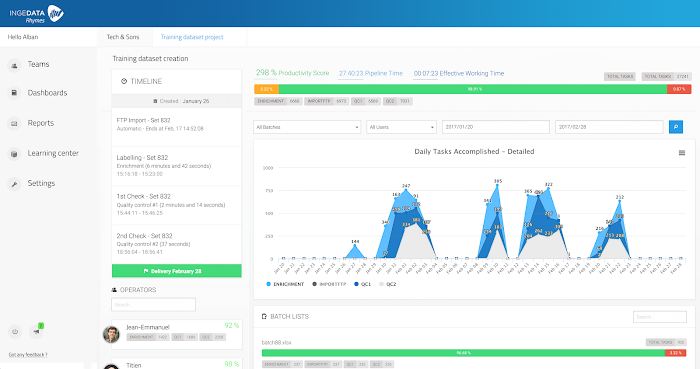Click Jean-Emmanuel's avatar photo

point(111,334)
